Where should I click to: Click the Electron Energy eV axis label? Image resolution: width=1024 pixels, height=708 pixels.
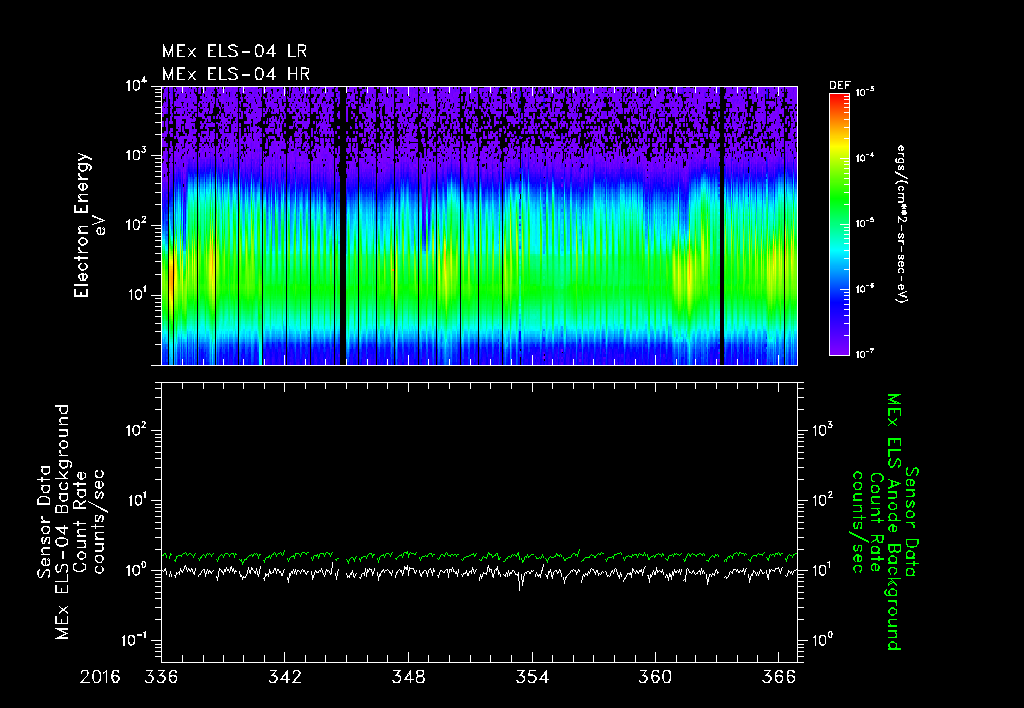pos(89,225)
